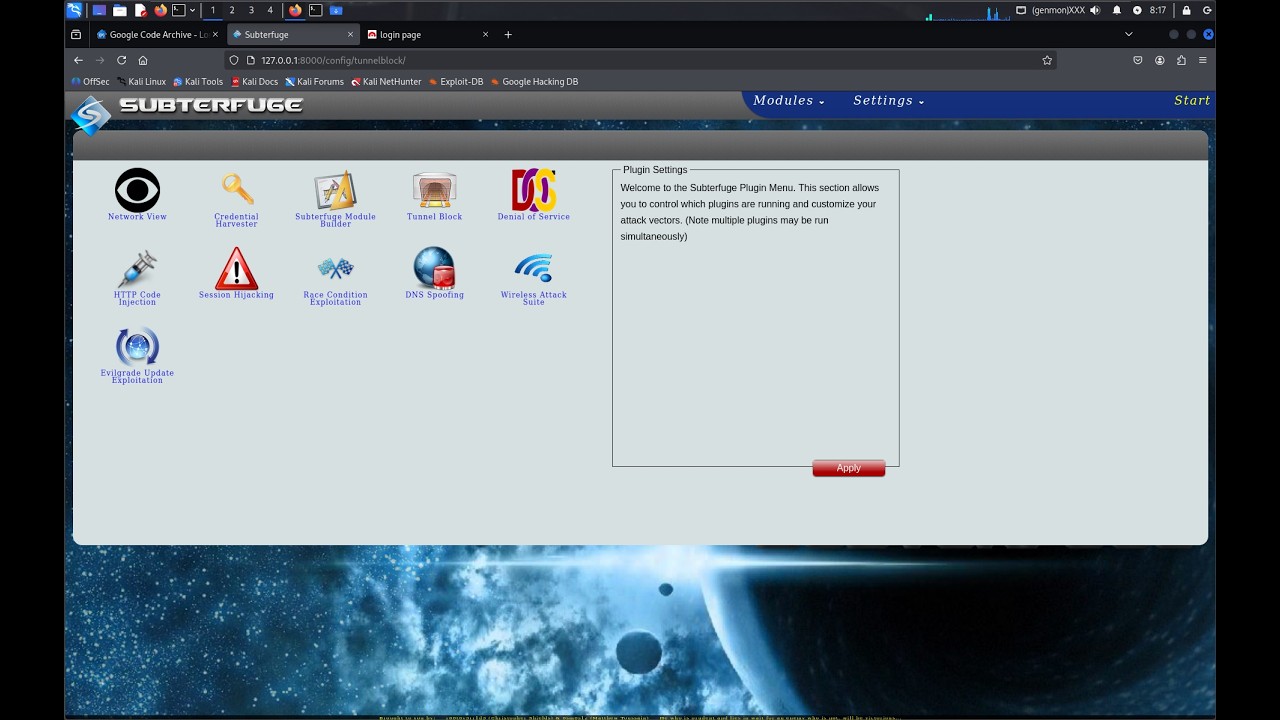Click the URL address bar field
This screenshot has width=1280, height=720.
[640, 60]
